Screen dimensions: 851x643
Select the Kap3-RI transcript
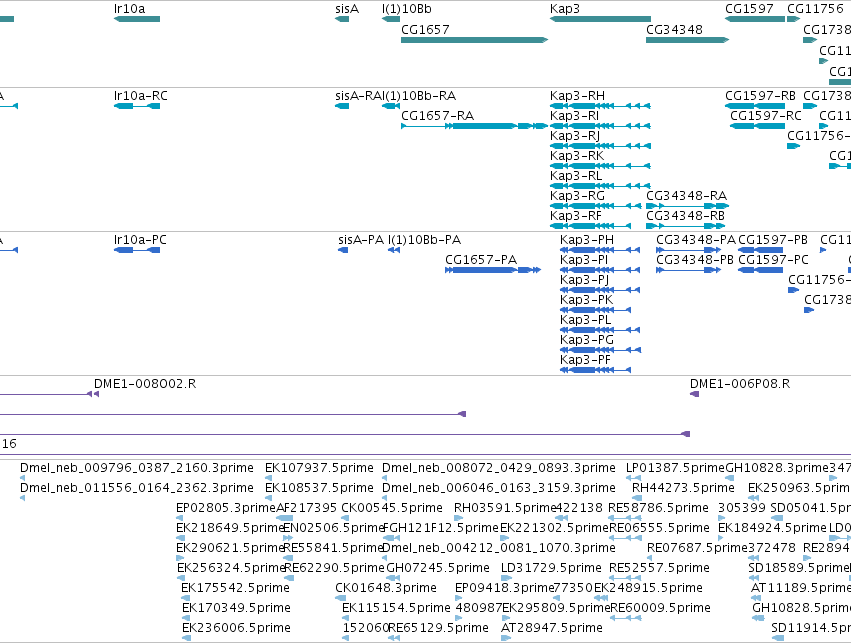click(x=600, y=126)
